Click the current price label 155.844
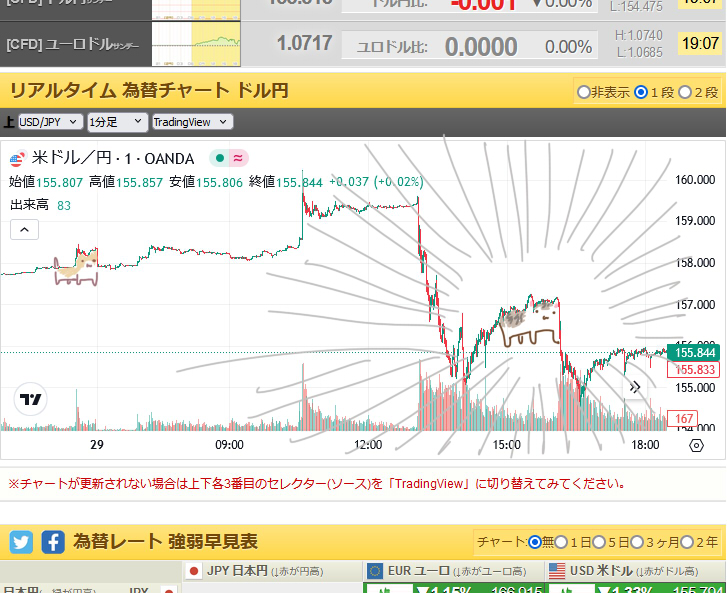 694,353
